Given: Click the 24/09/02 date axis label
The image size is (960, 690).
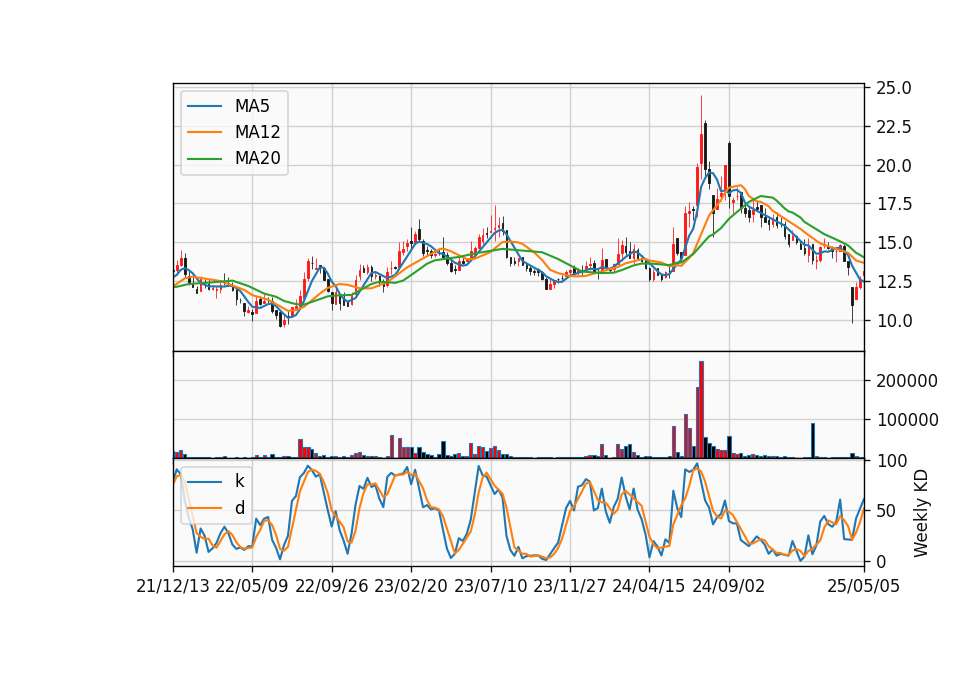Looking at the screenshot, I should point(729,586).
